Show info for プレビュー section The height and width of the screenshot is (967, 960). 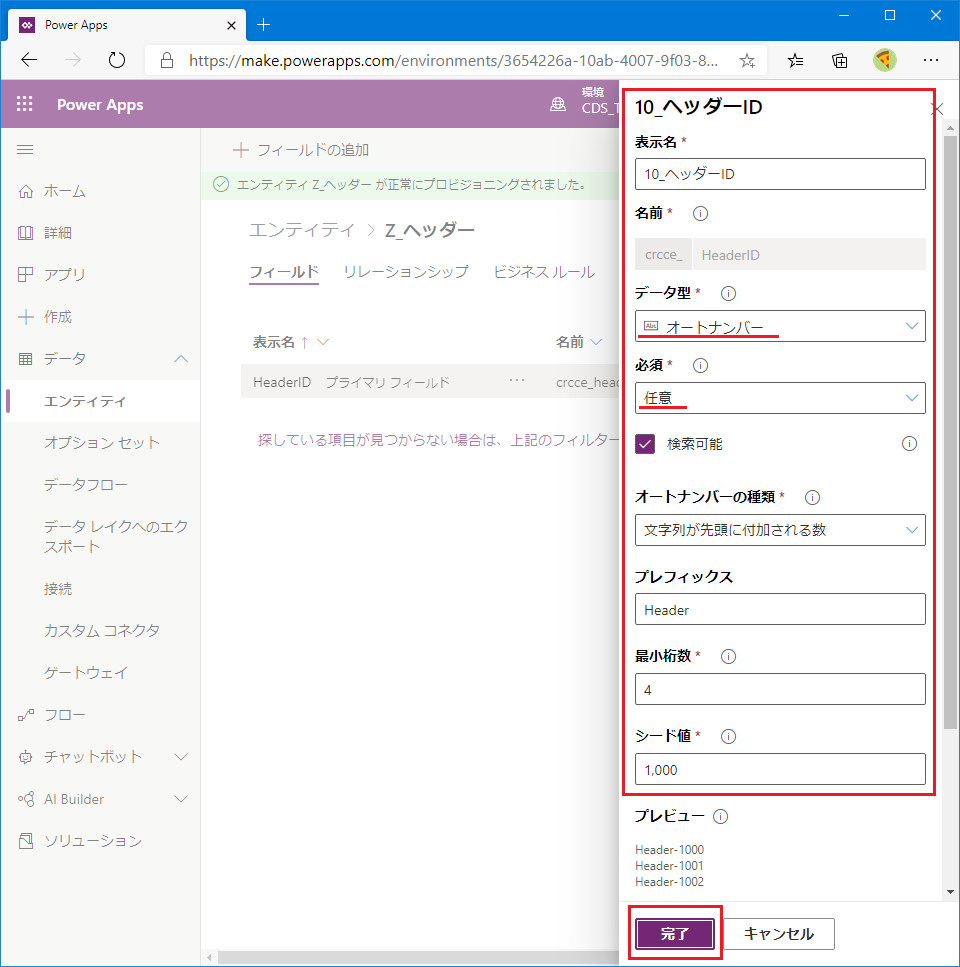tap(720, 817)
